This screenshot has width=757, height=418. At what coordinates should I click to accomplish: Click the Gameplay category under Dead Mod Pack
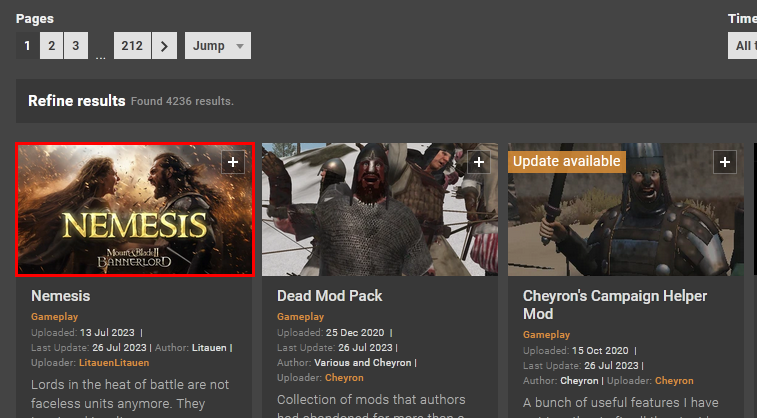[300, 317]
